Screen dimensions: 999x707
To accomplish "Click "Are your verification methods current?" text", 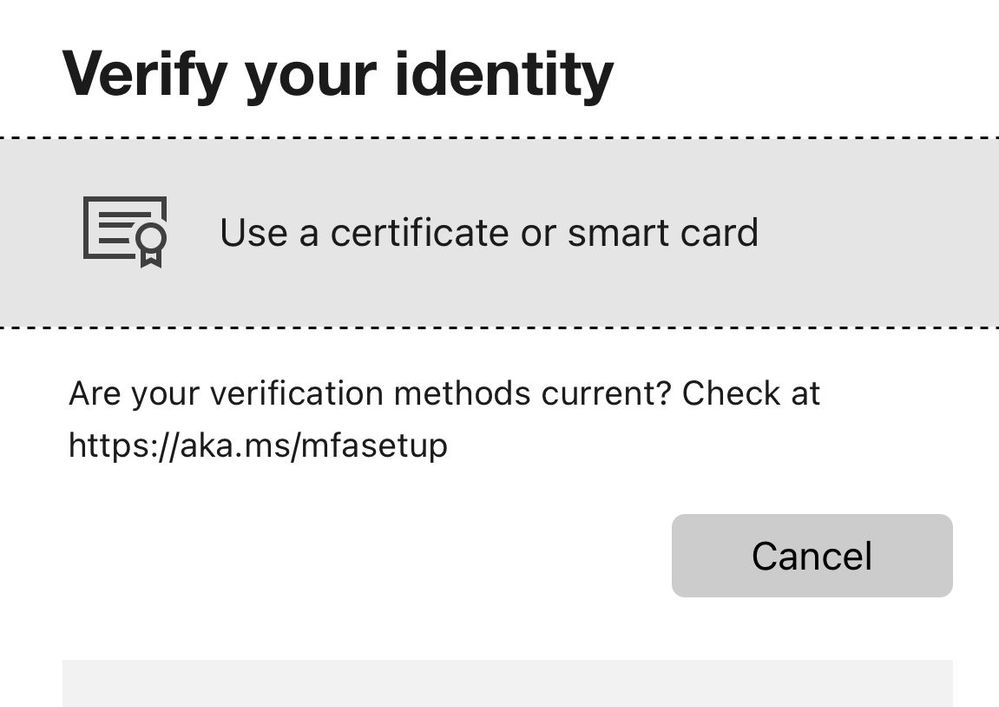I will tap(370, 393).
